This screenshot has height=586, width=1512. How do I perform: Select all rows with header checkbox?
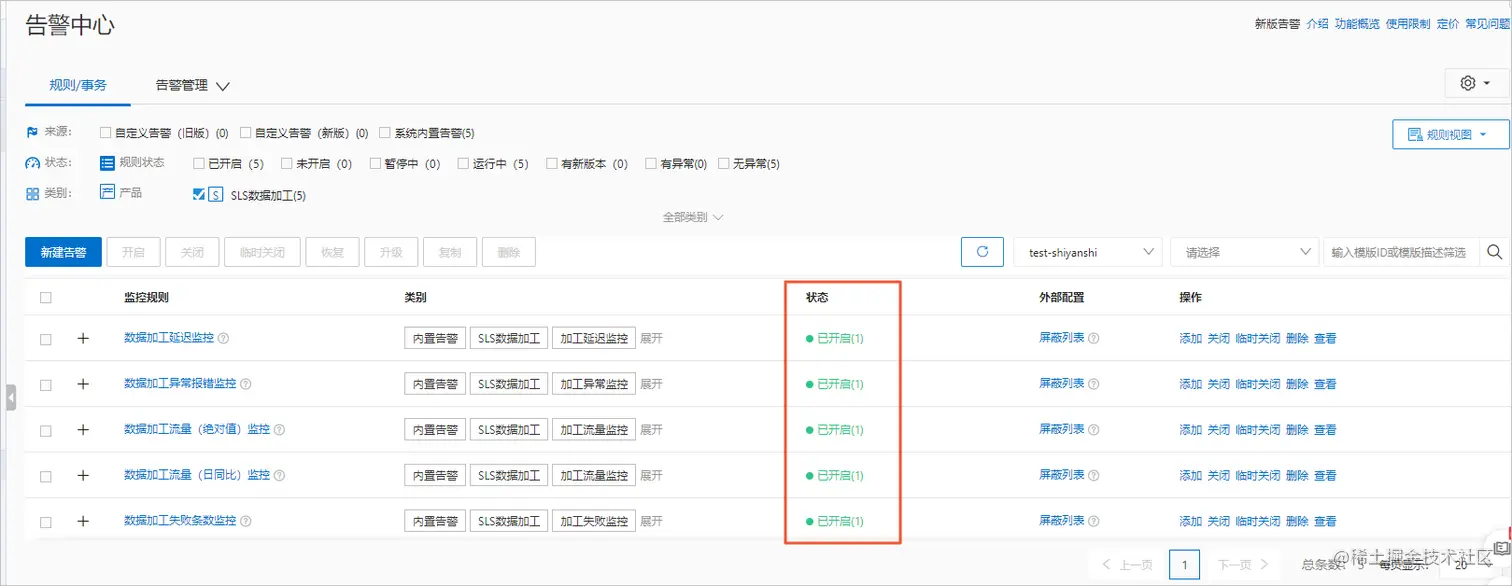[x=46, y=298]
